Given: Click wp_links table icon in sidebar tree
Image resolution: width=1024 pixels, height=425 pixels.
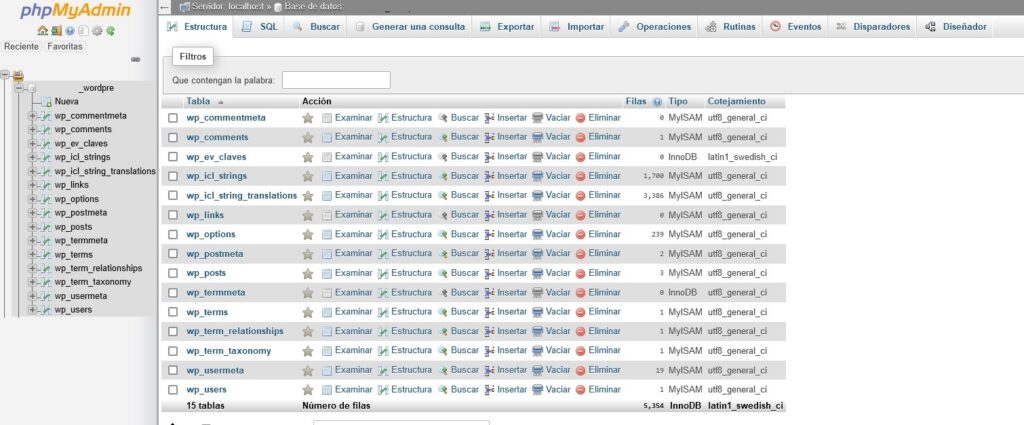Looking at the screenshot, I should tap(46, 185).
